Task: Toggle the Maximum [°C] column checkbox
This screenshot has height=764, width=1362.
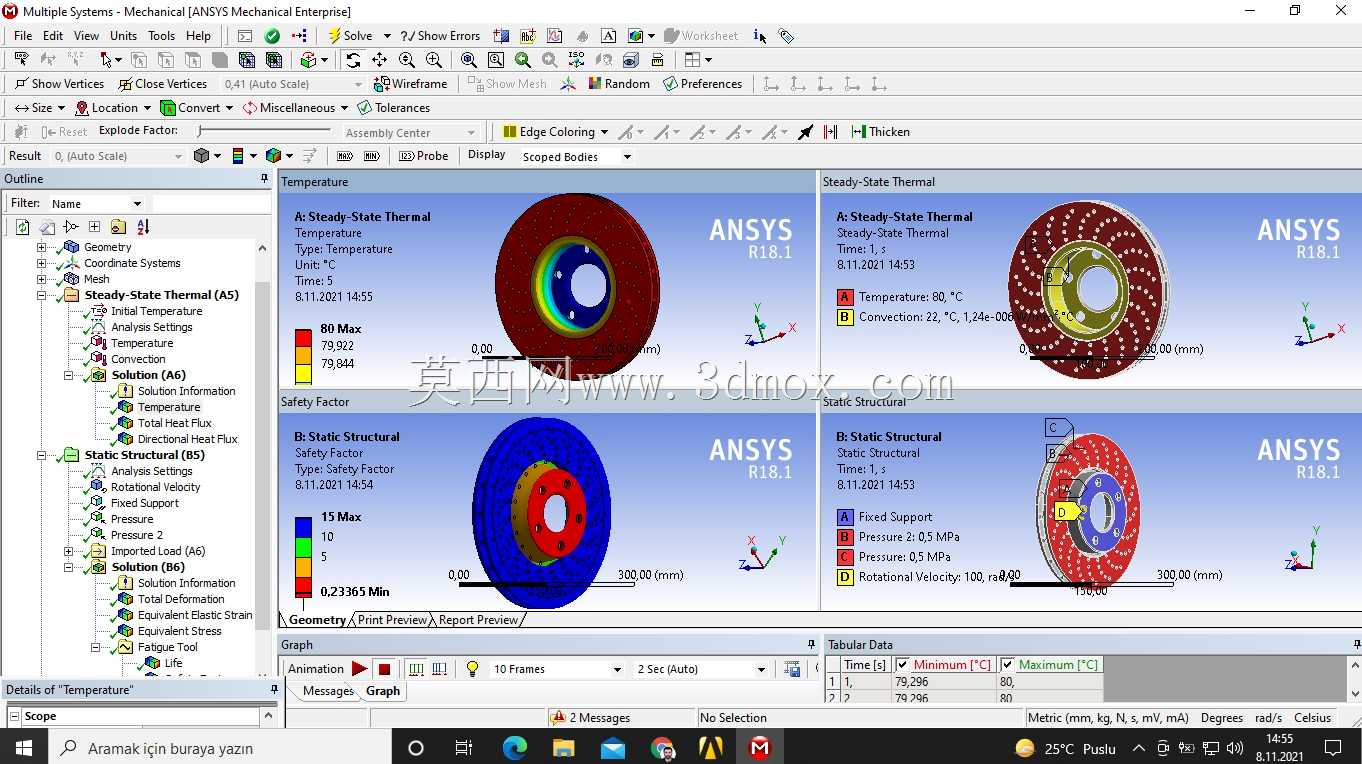Action: click(x=1008, y=665)
